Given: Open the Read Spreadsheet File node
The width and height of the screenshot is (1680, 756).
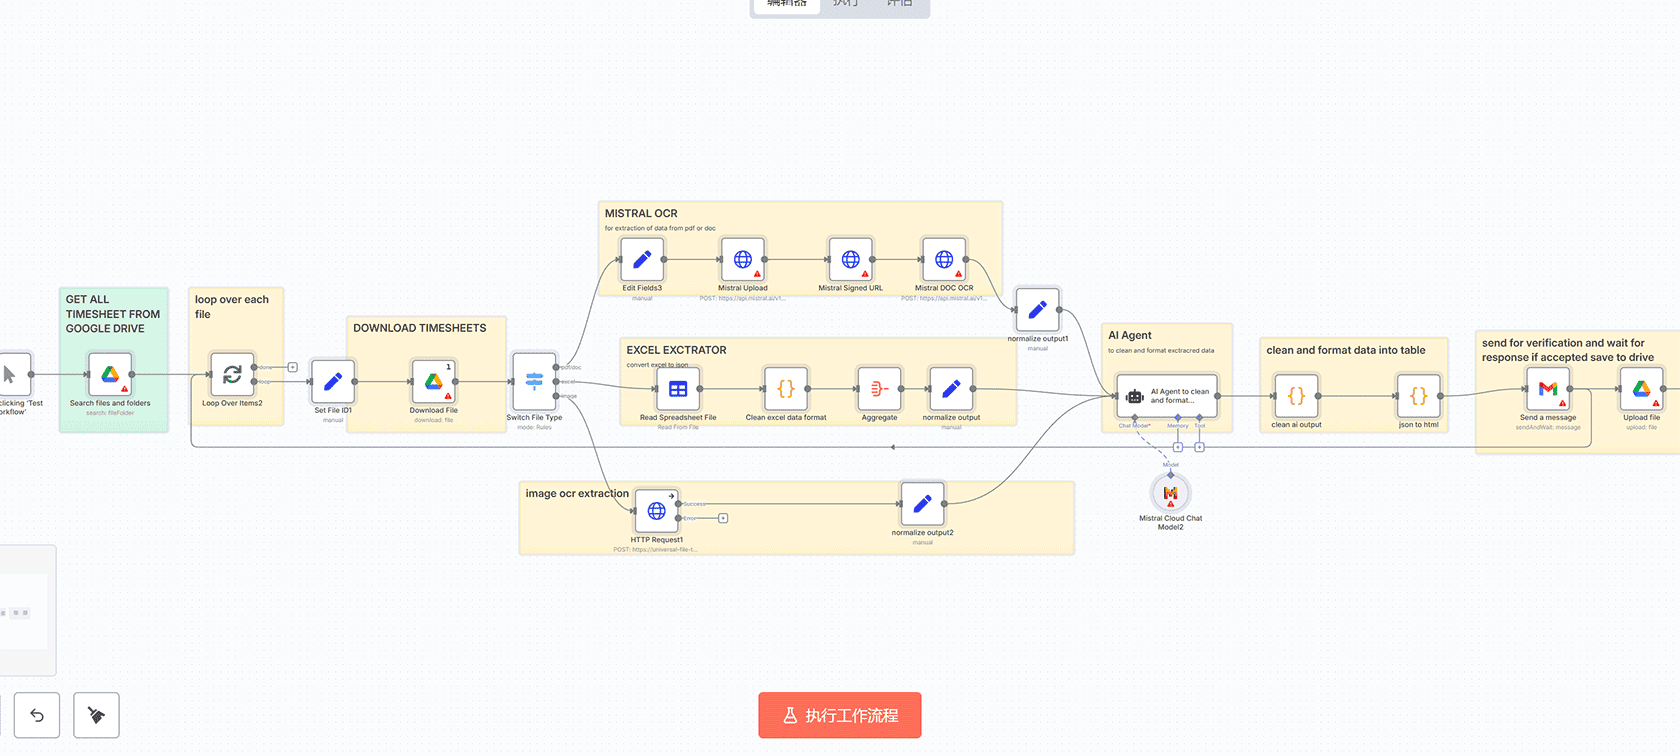Looking at the screenshot, I should click(x=678, y=389).
